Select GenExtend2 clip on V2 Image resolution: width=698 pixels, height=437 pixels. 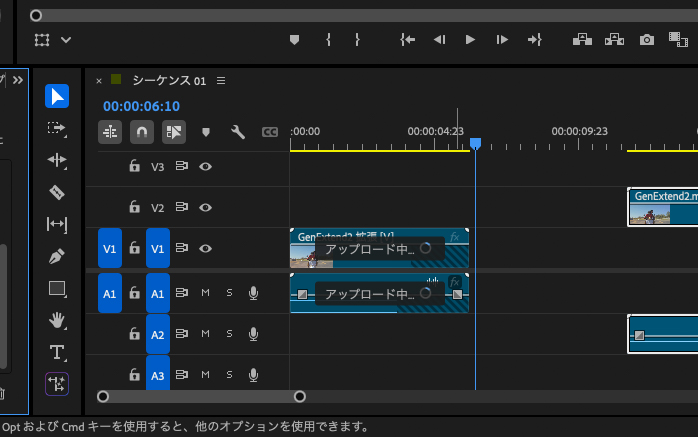coord(662,207)
